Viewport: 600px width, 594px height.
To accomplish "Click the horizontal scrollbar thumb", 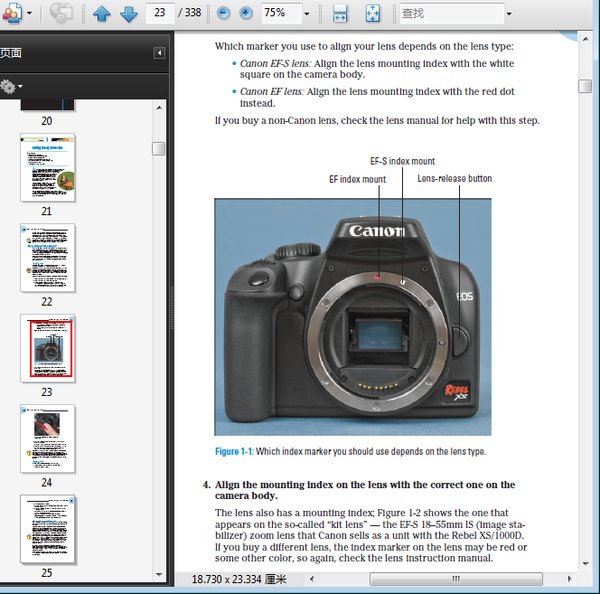I will point(456,579).
